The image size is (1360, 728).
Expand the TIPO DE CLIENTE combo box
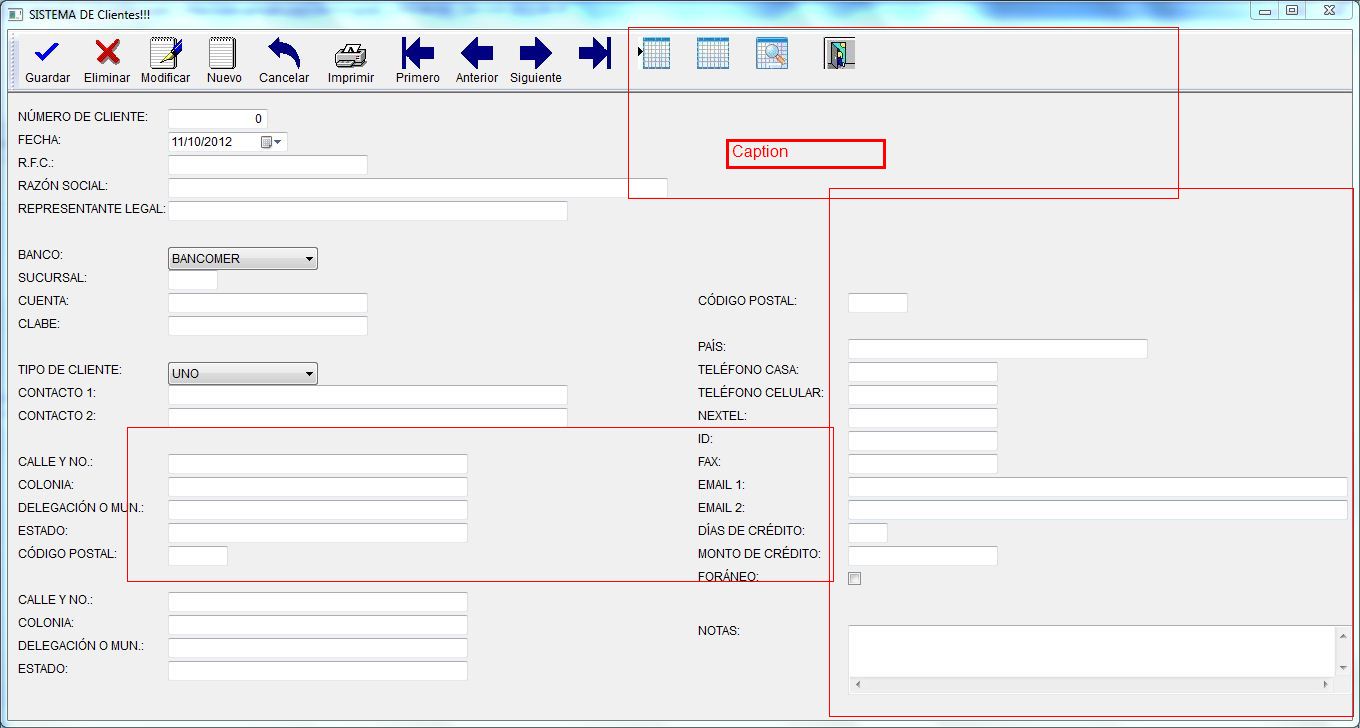309,373
